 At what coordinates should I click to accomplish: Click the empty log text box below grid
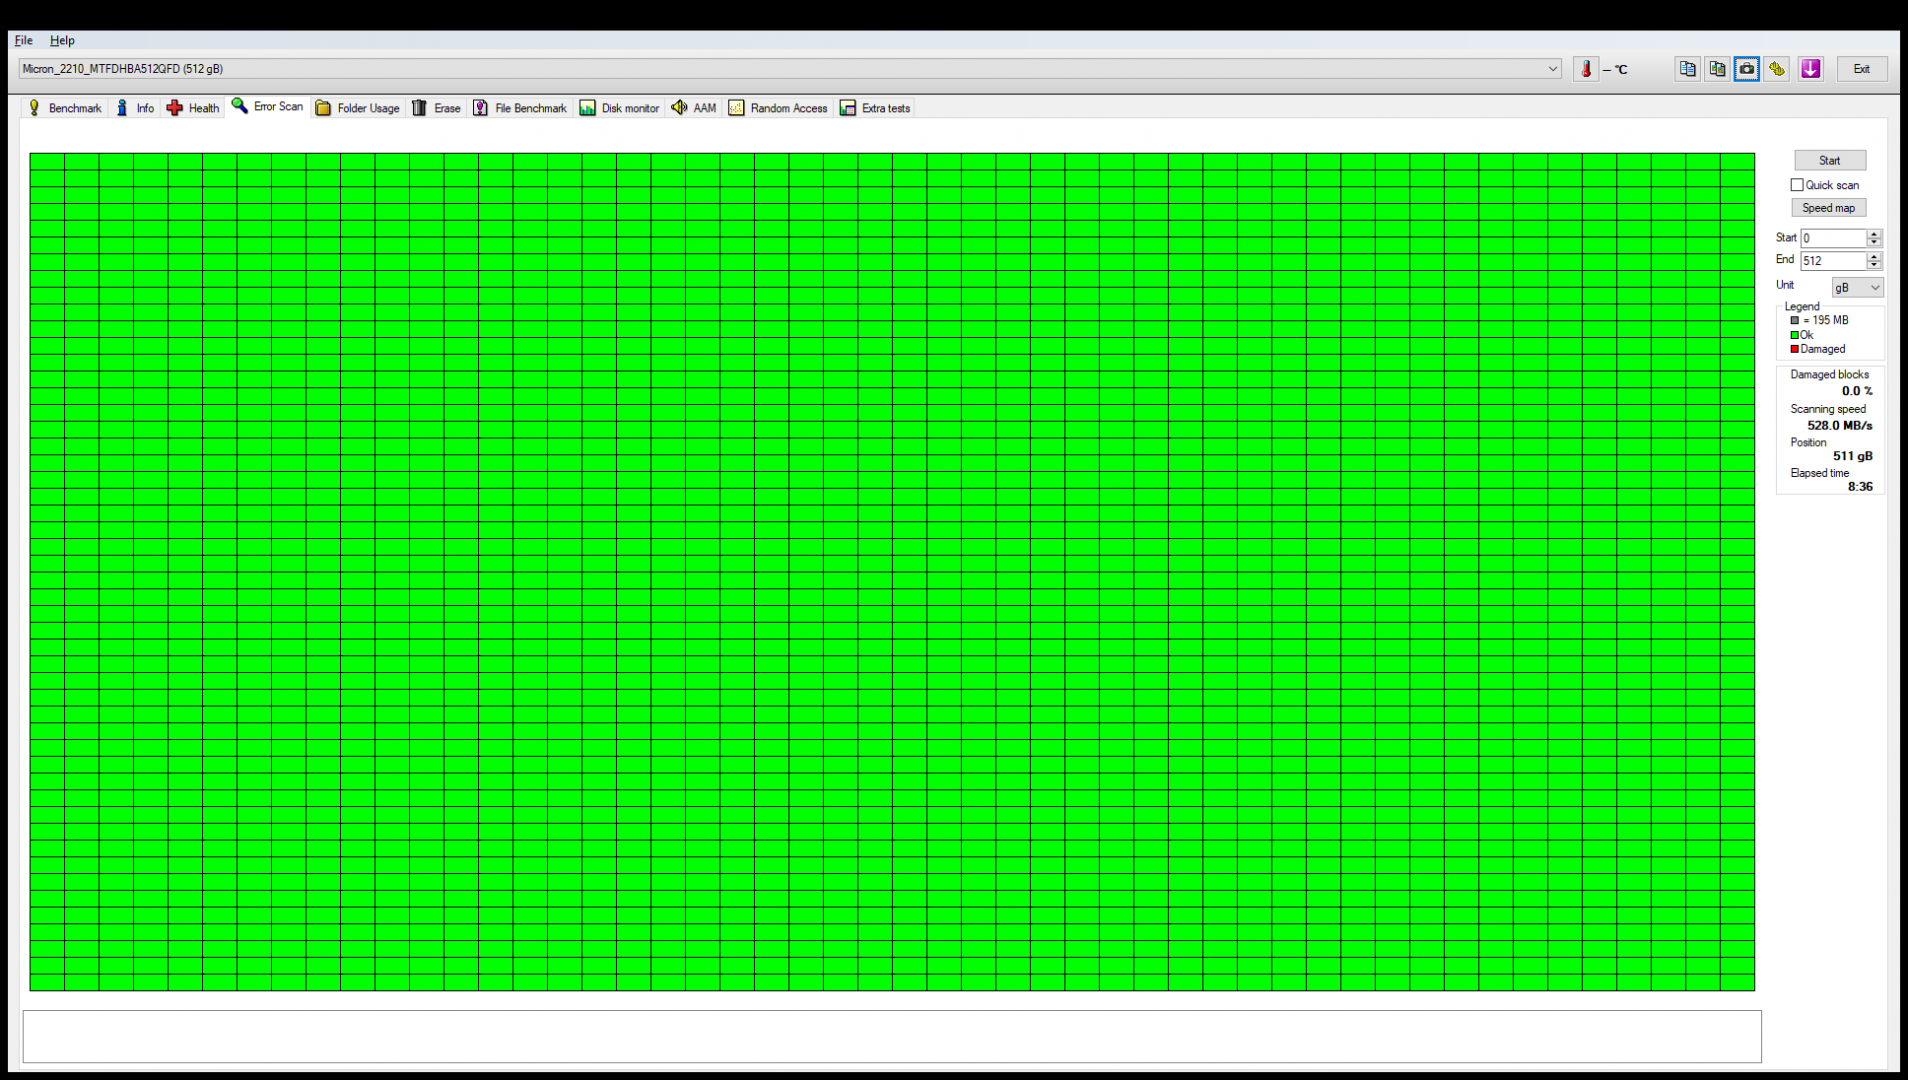(892, 1036)
